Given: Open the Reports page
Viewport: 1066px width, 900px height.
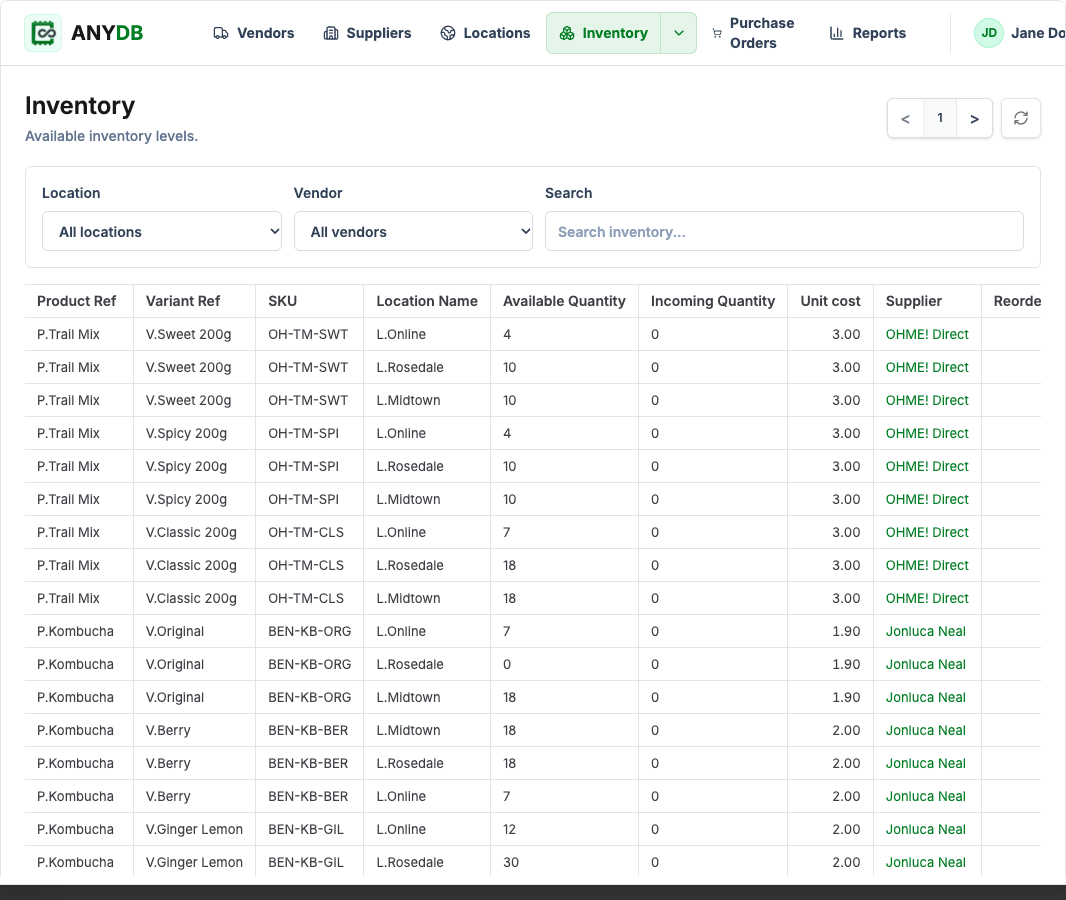Looking at the screenshot, I should click(867, 33).
